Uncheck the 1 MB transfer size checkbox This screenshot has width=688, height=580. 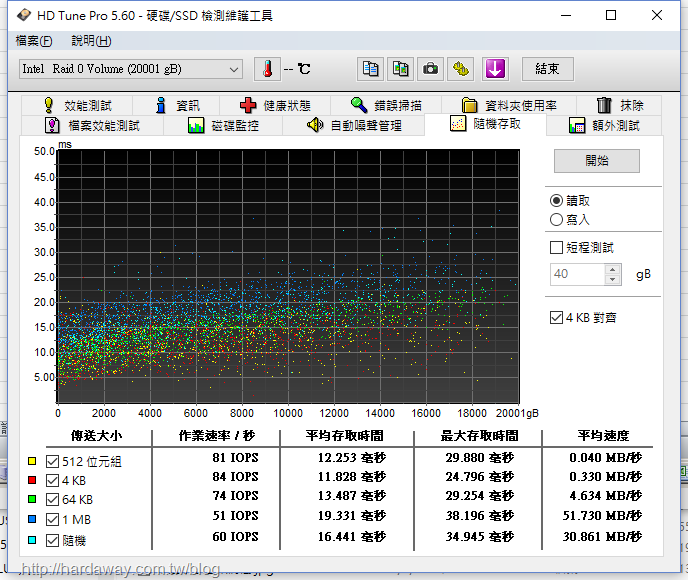coord(52,519)
